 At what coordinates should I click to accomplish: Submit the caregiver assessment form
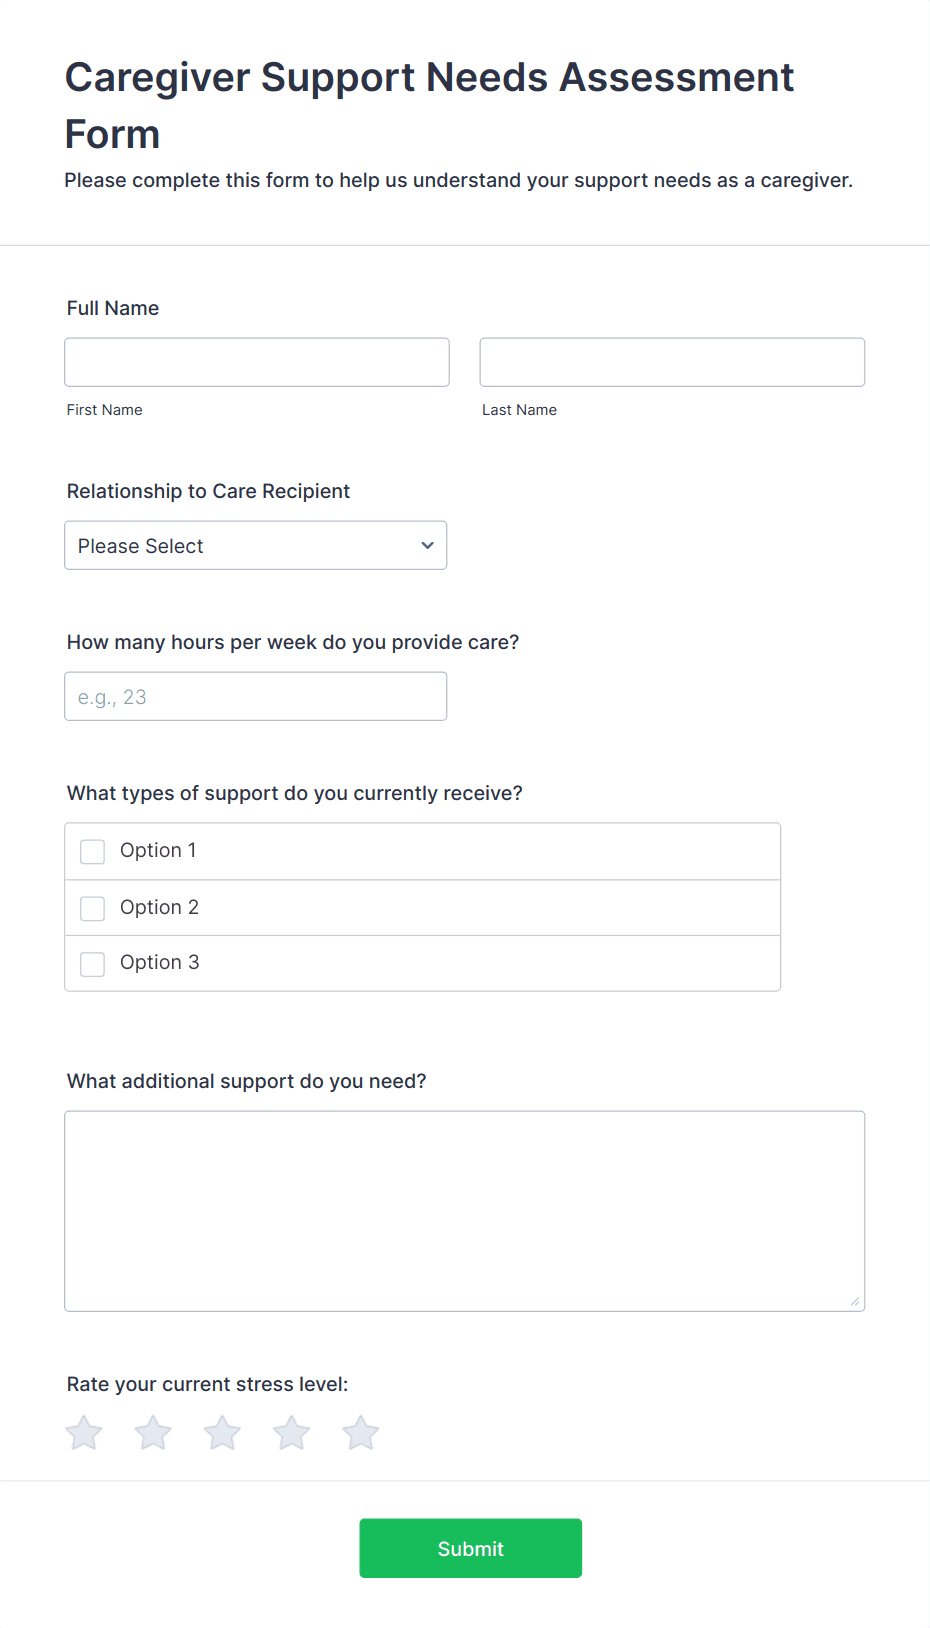(471, 1548)
